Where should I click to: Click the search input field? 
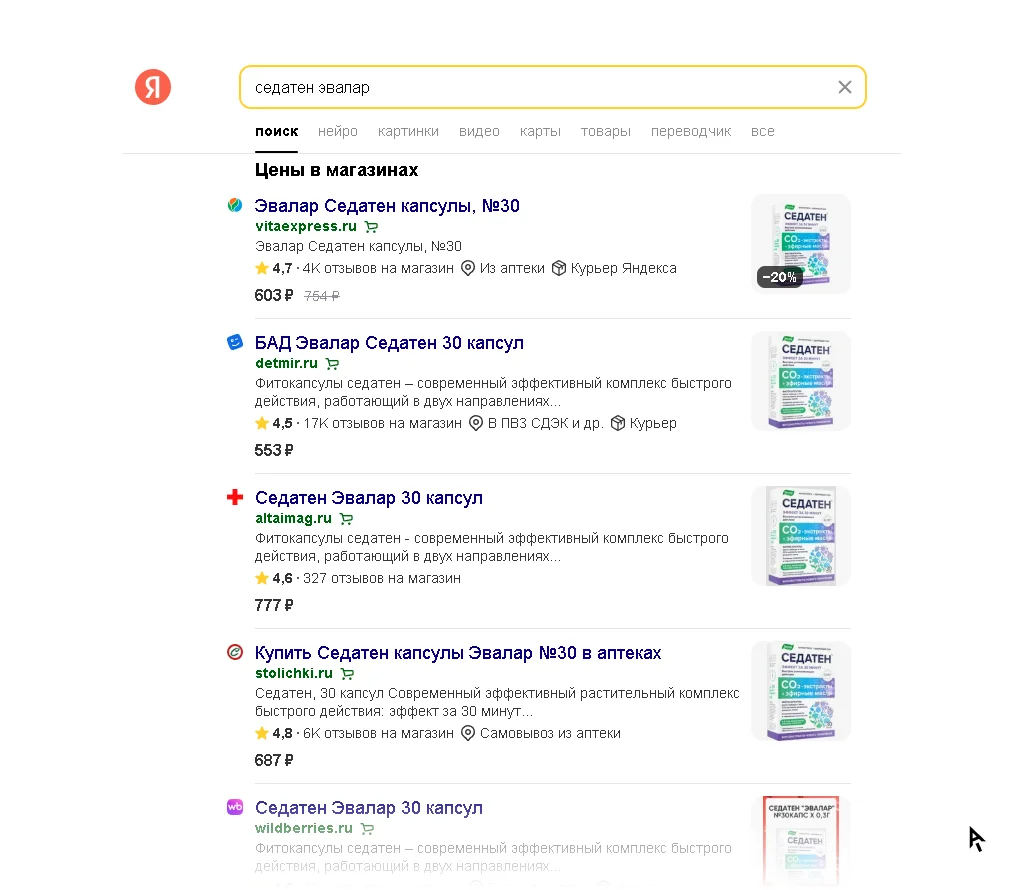(540, 87)
